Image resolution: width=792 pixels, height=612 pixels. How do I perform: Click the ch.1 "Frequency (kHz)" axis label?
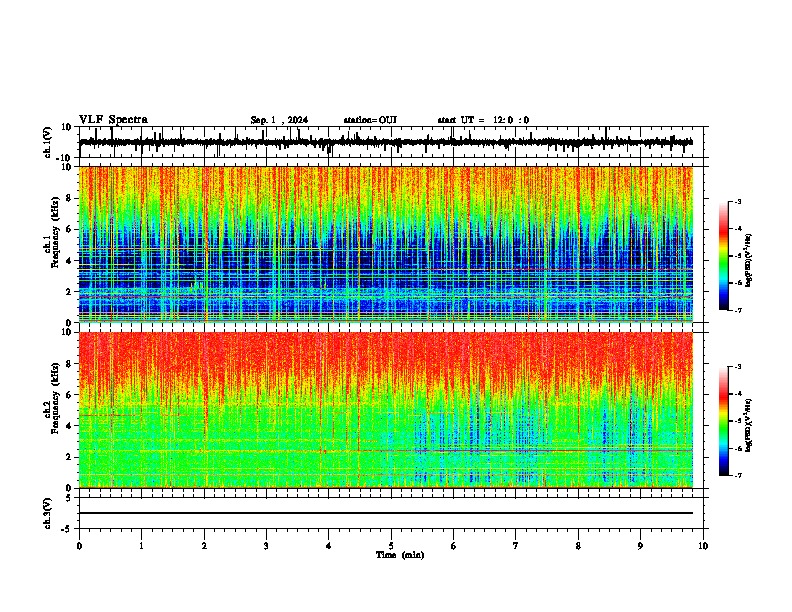[55, 233]
